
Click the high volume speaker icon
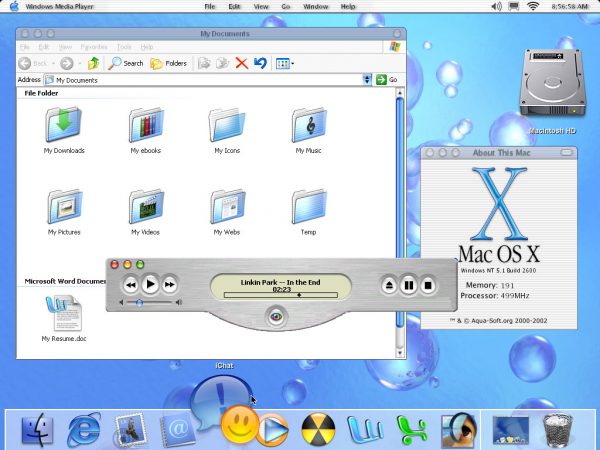pos(179,302)
